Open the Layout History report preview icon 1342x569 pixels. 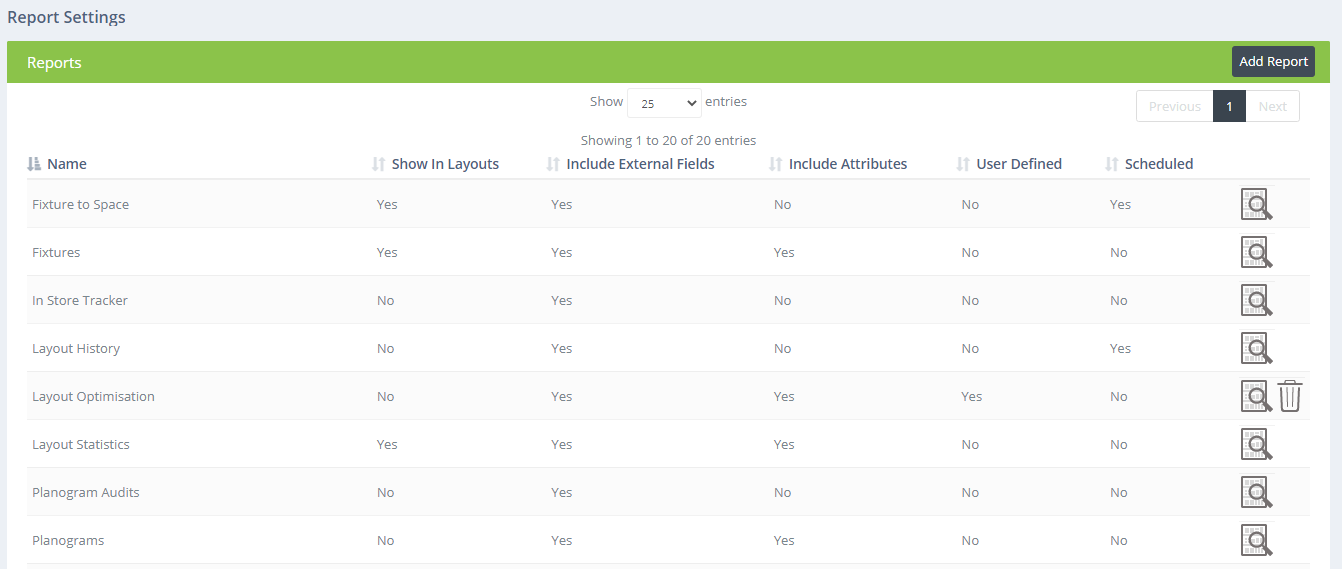[x=1256, y=348]
